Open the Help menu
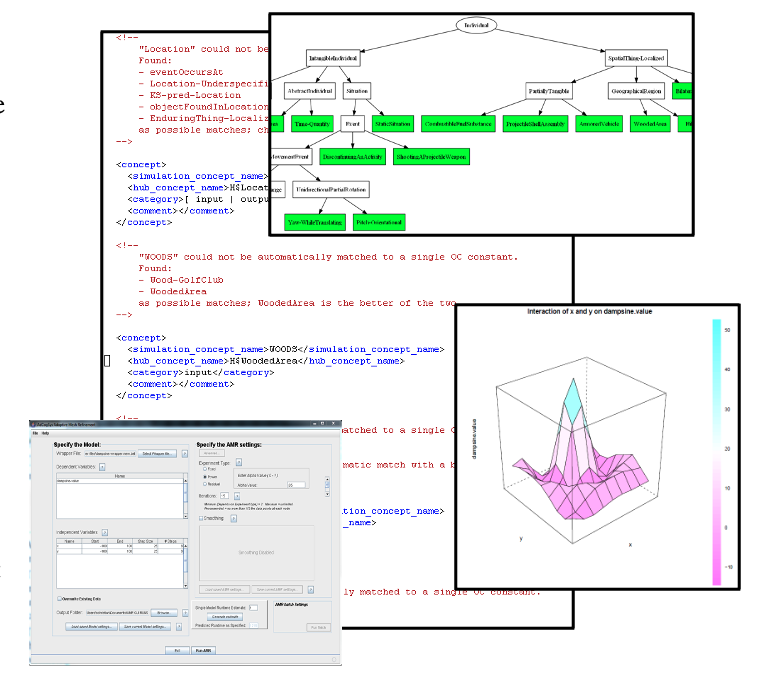764x687 pixels. (45, 433)
